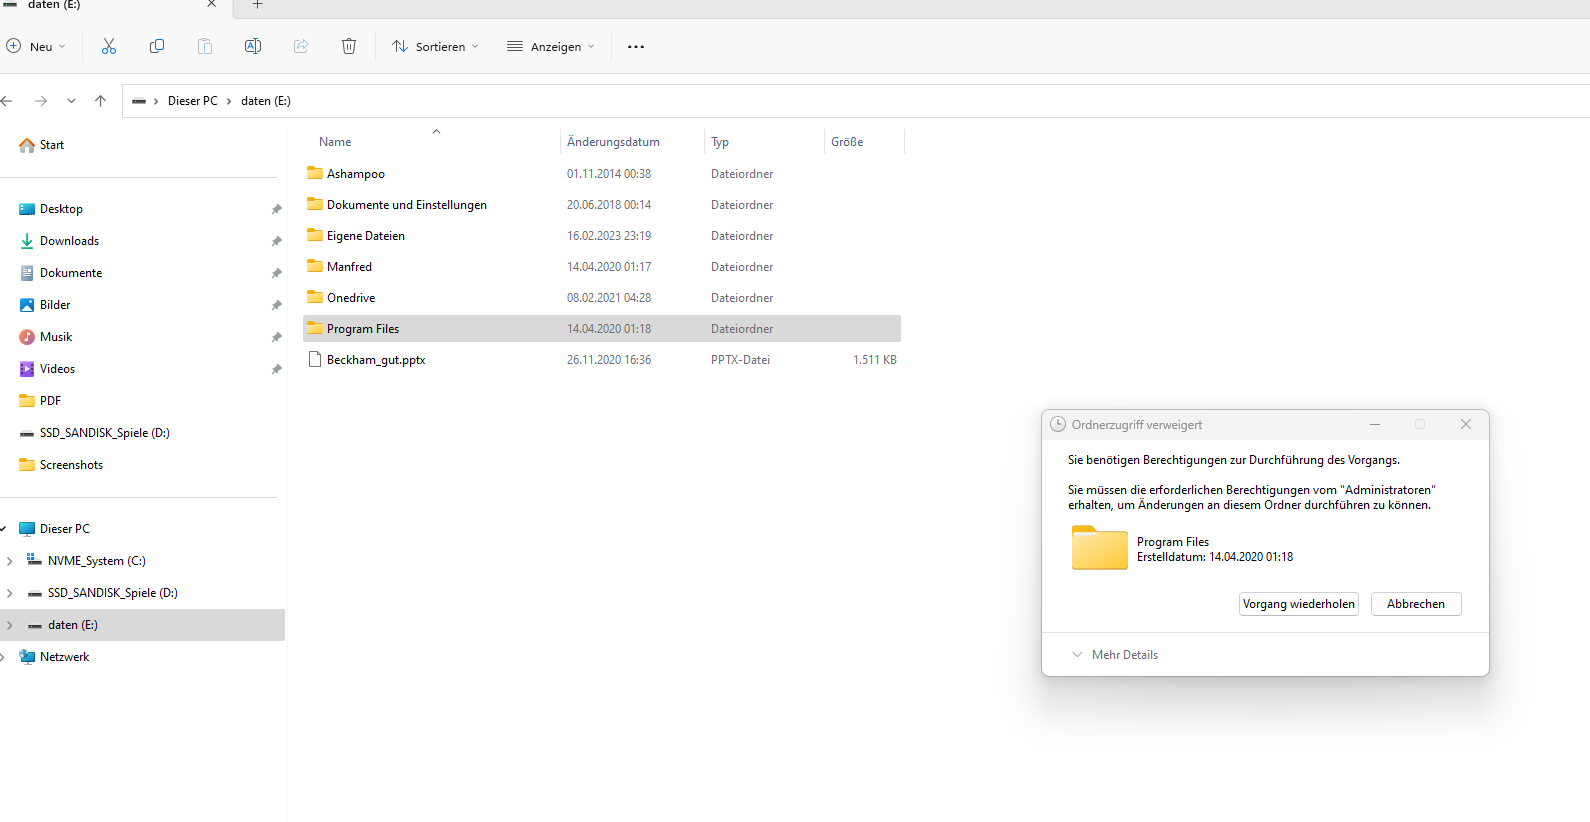
Task: Click the Paste clipboard icon
Action: [205, 46]
